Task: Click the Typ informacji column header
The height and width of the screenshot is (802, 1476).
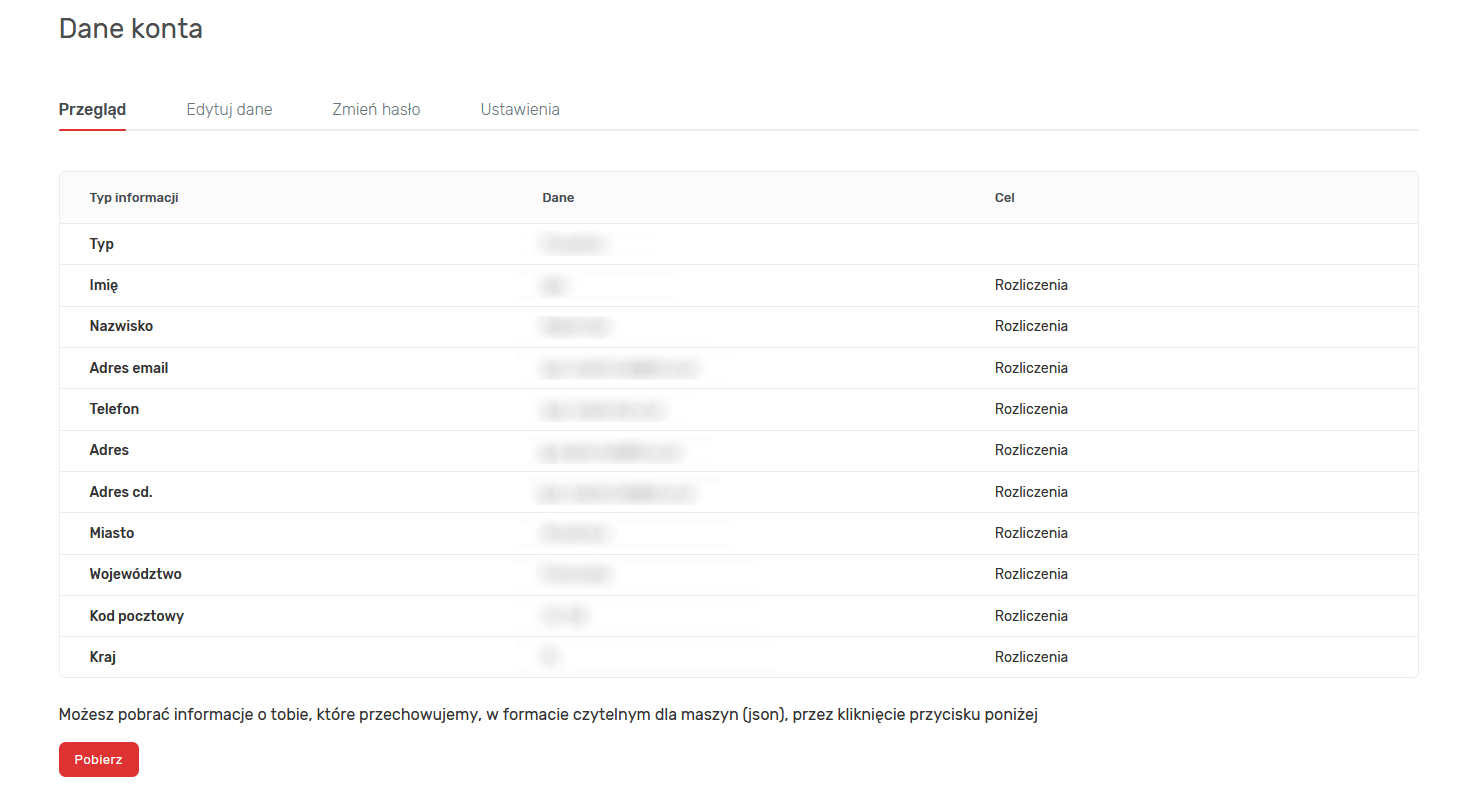Action: tap(134, 197)
